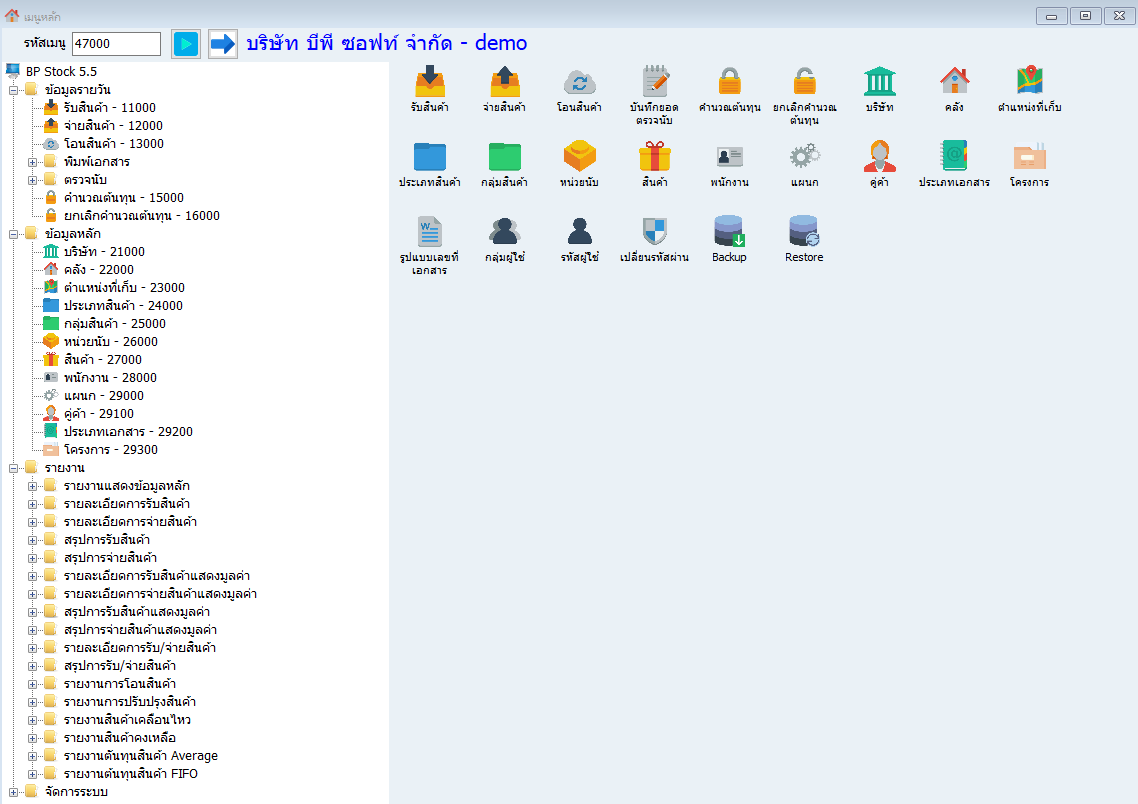The image size is (1138, 804).
Task: Select แผนก - 29000 tree item
Action: pyautogui.click(x=104, y=395)
